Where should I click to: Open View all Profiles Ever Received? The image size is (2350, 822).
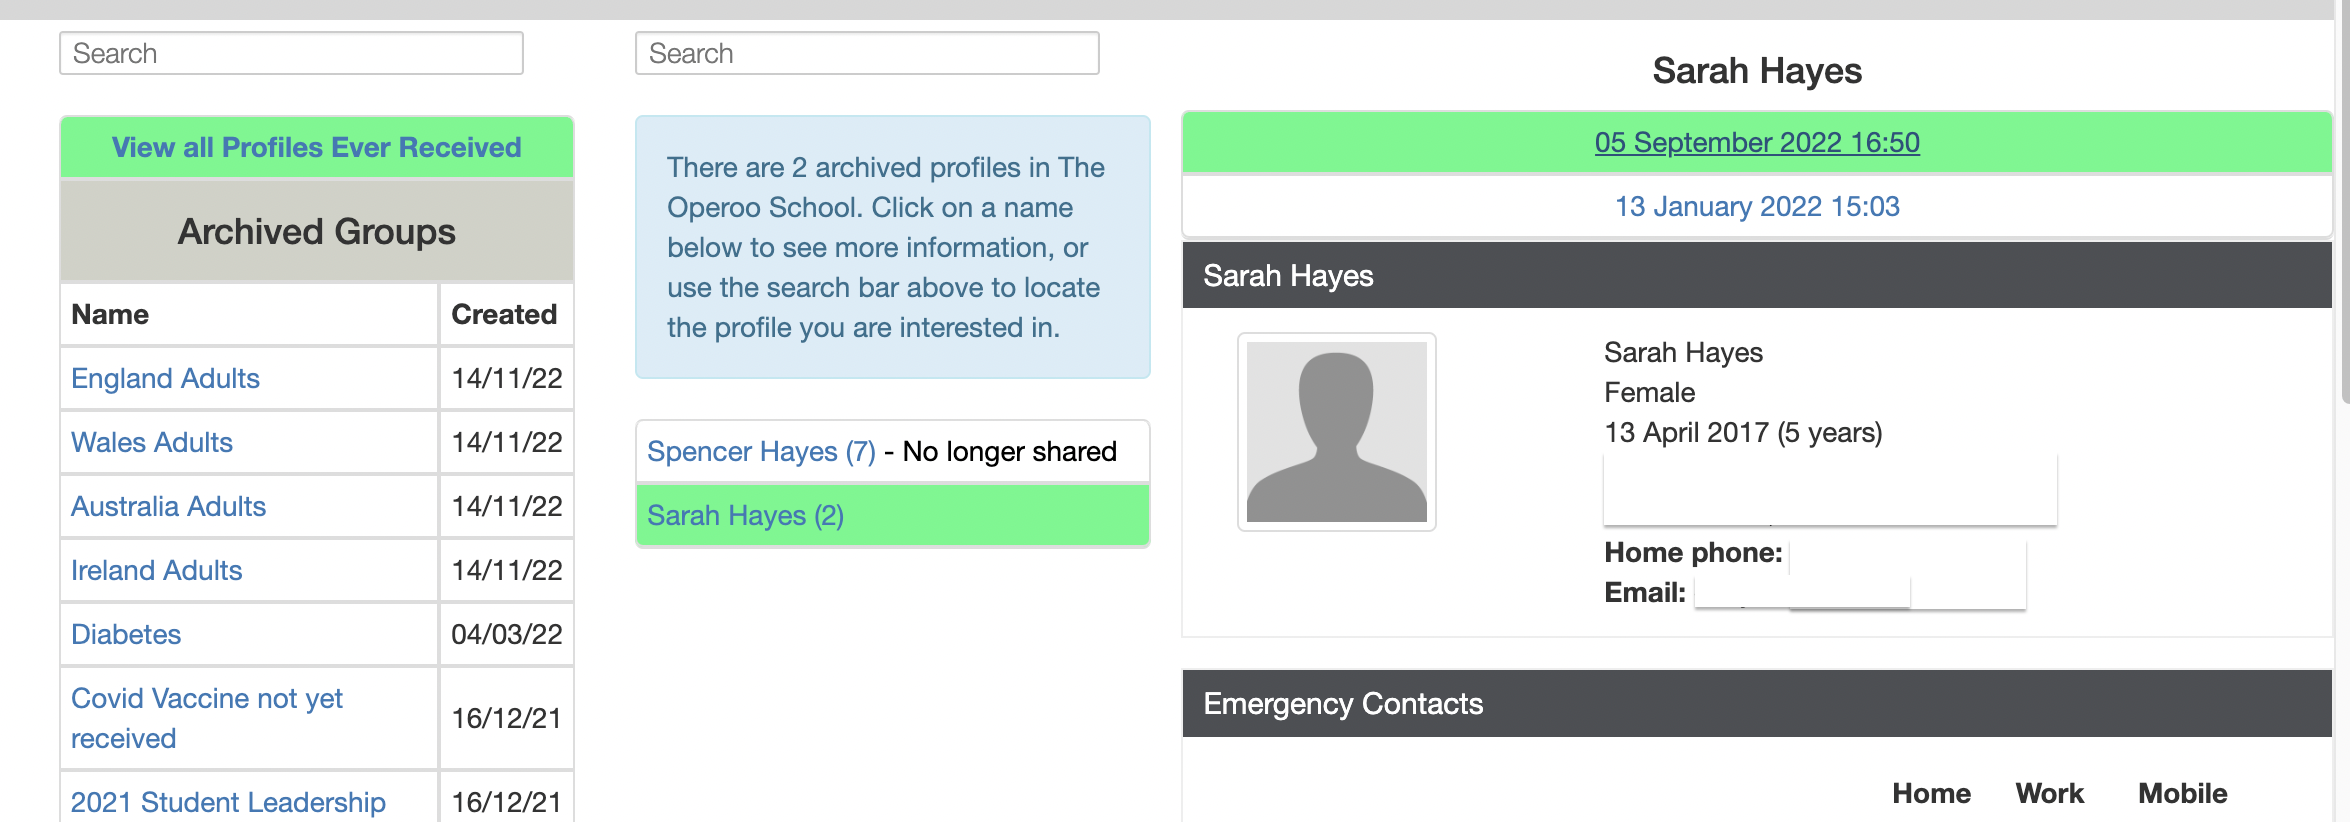(x=316, y=147)
